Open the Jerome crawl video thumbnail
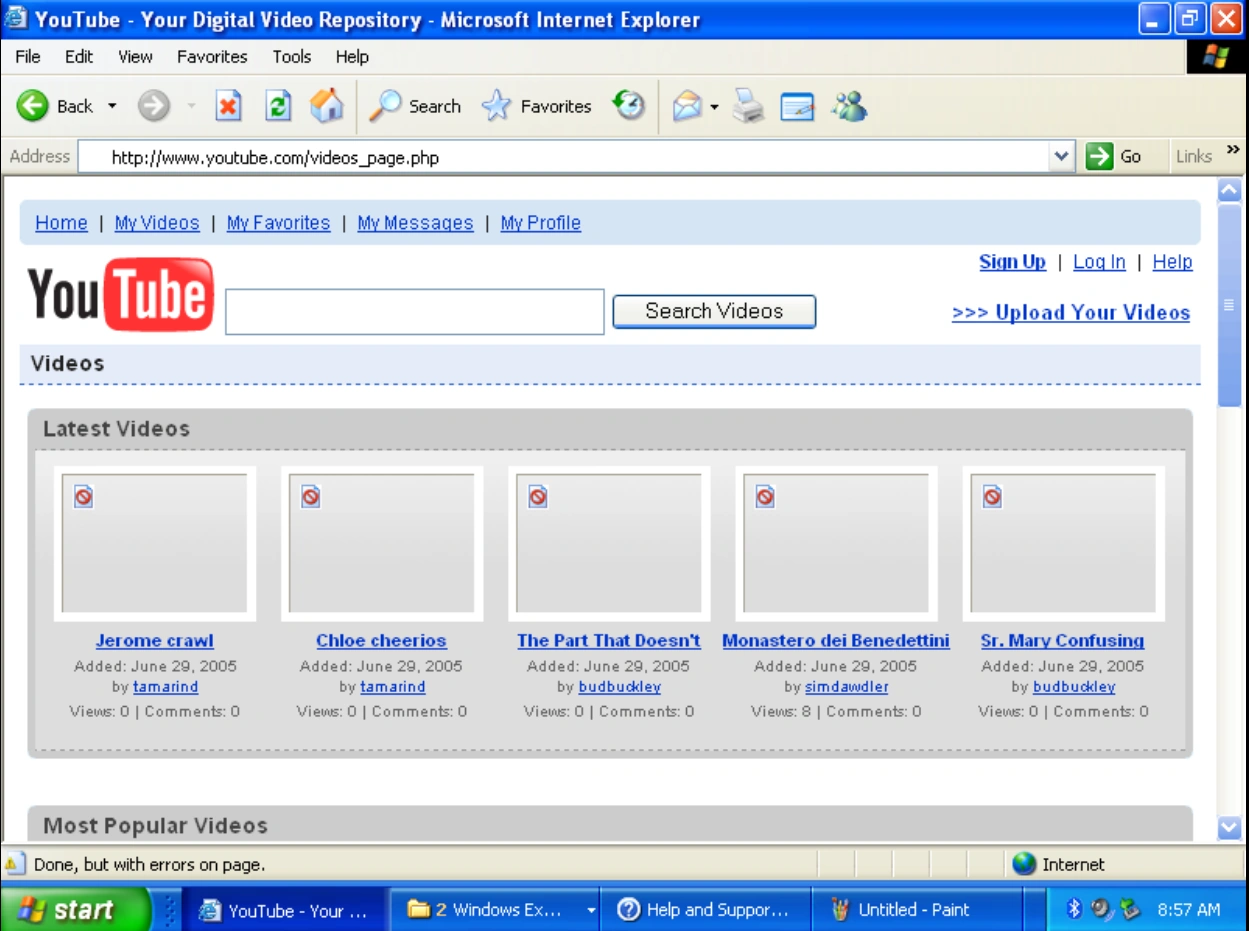The width and height of the screenshot is (1249, 931). pyautogui.click(x=154, y=544)
